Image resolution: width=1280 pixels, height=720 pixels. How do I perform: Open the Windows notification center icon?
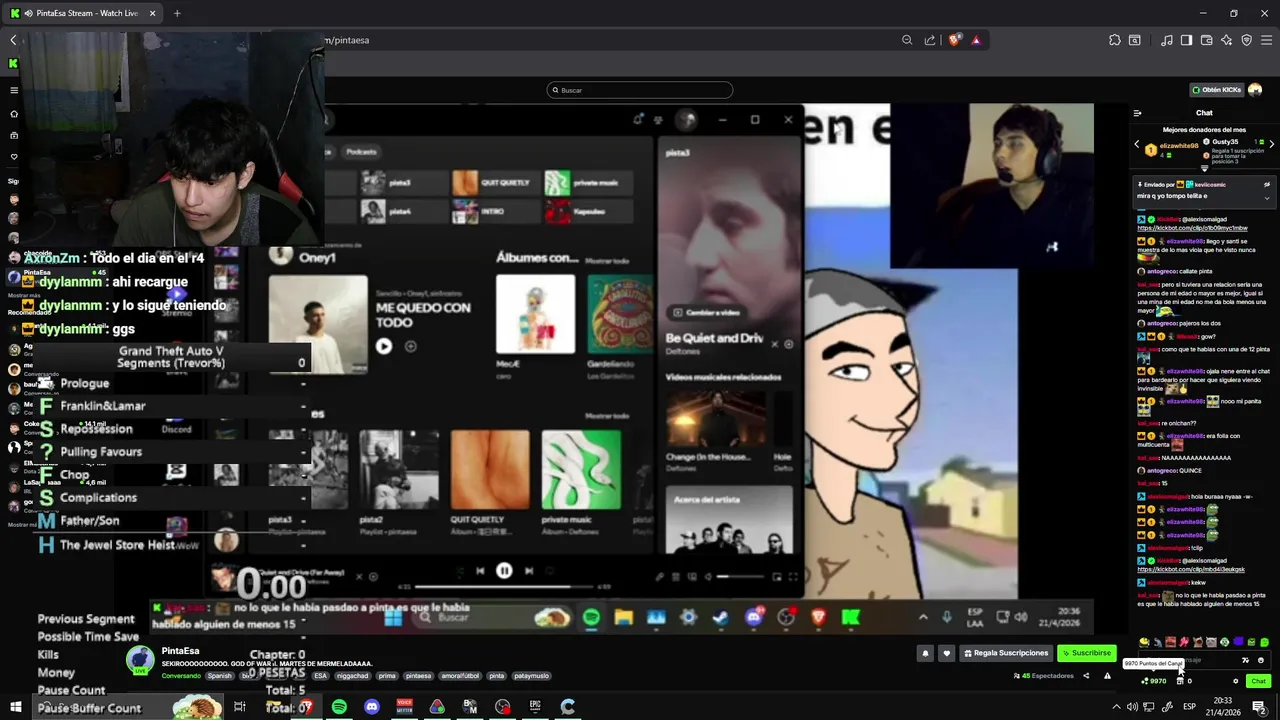(x=1260, y=707)
